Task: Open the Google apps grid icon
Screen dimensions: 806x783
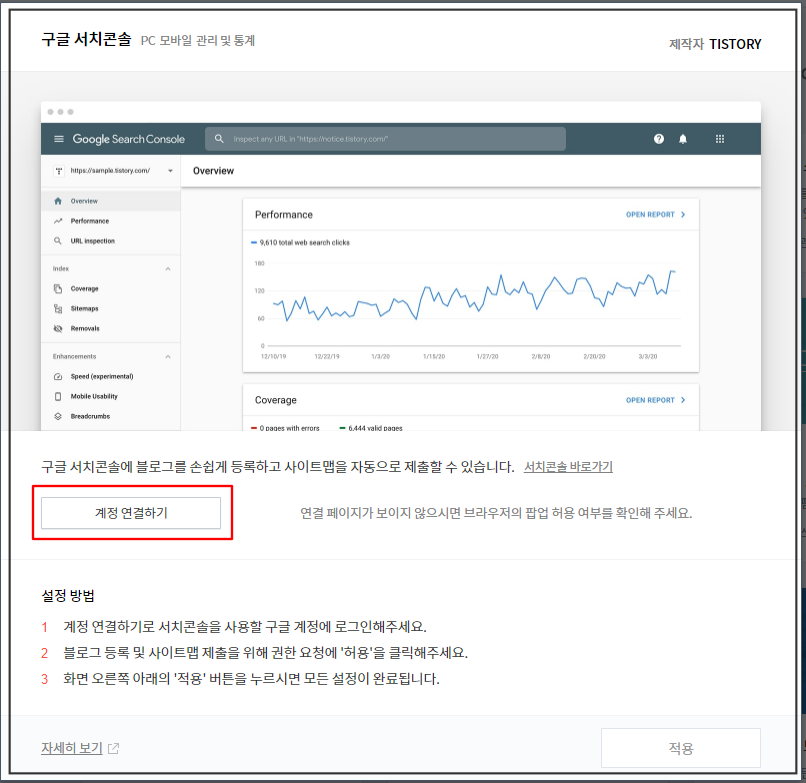Action: coord(720,139)
